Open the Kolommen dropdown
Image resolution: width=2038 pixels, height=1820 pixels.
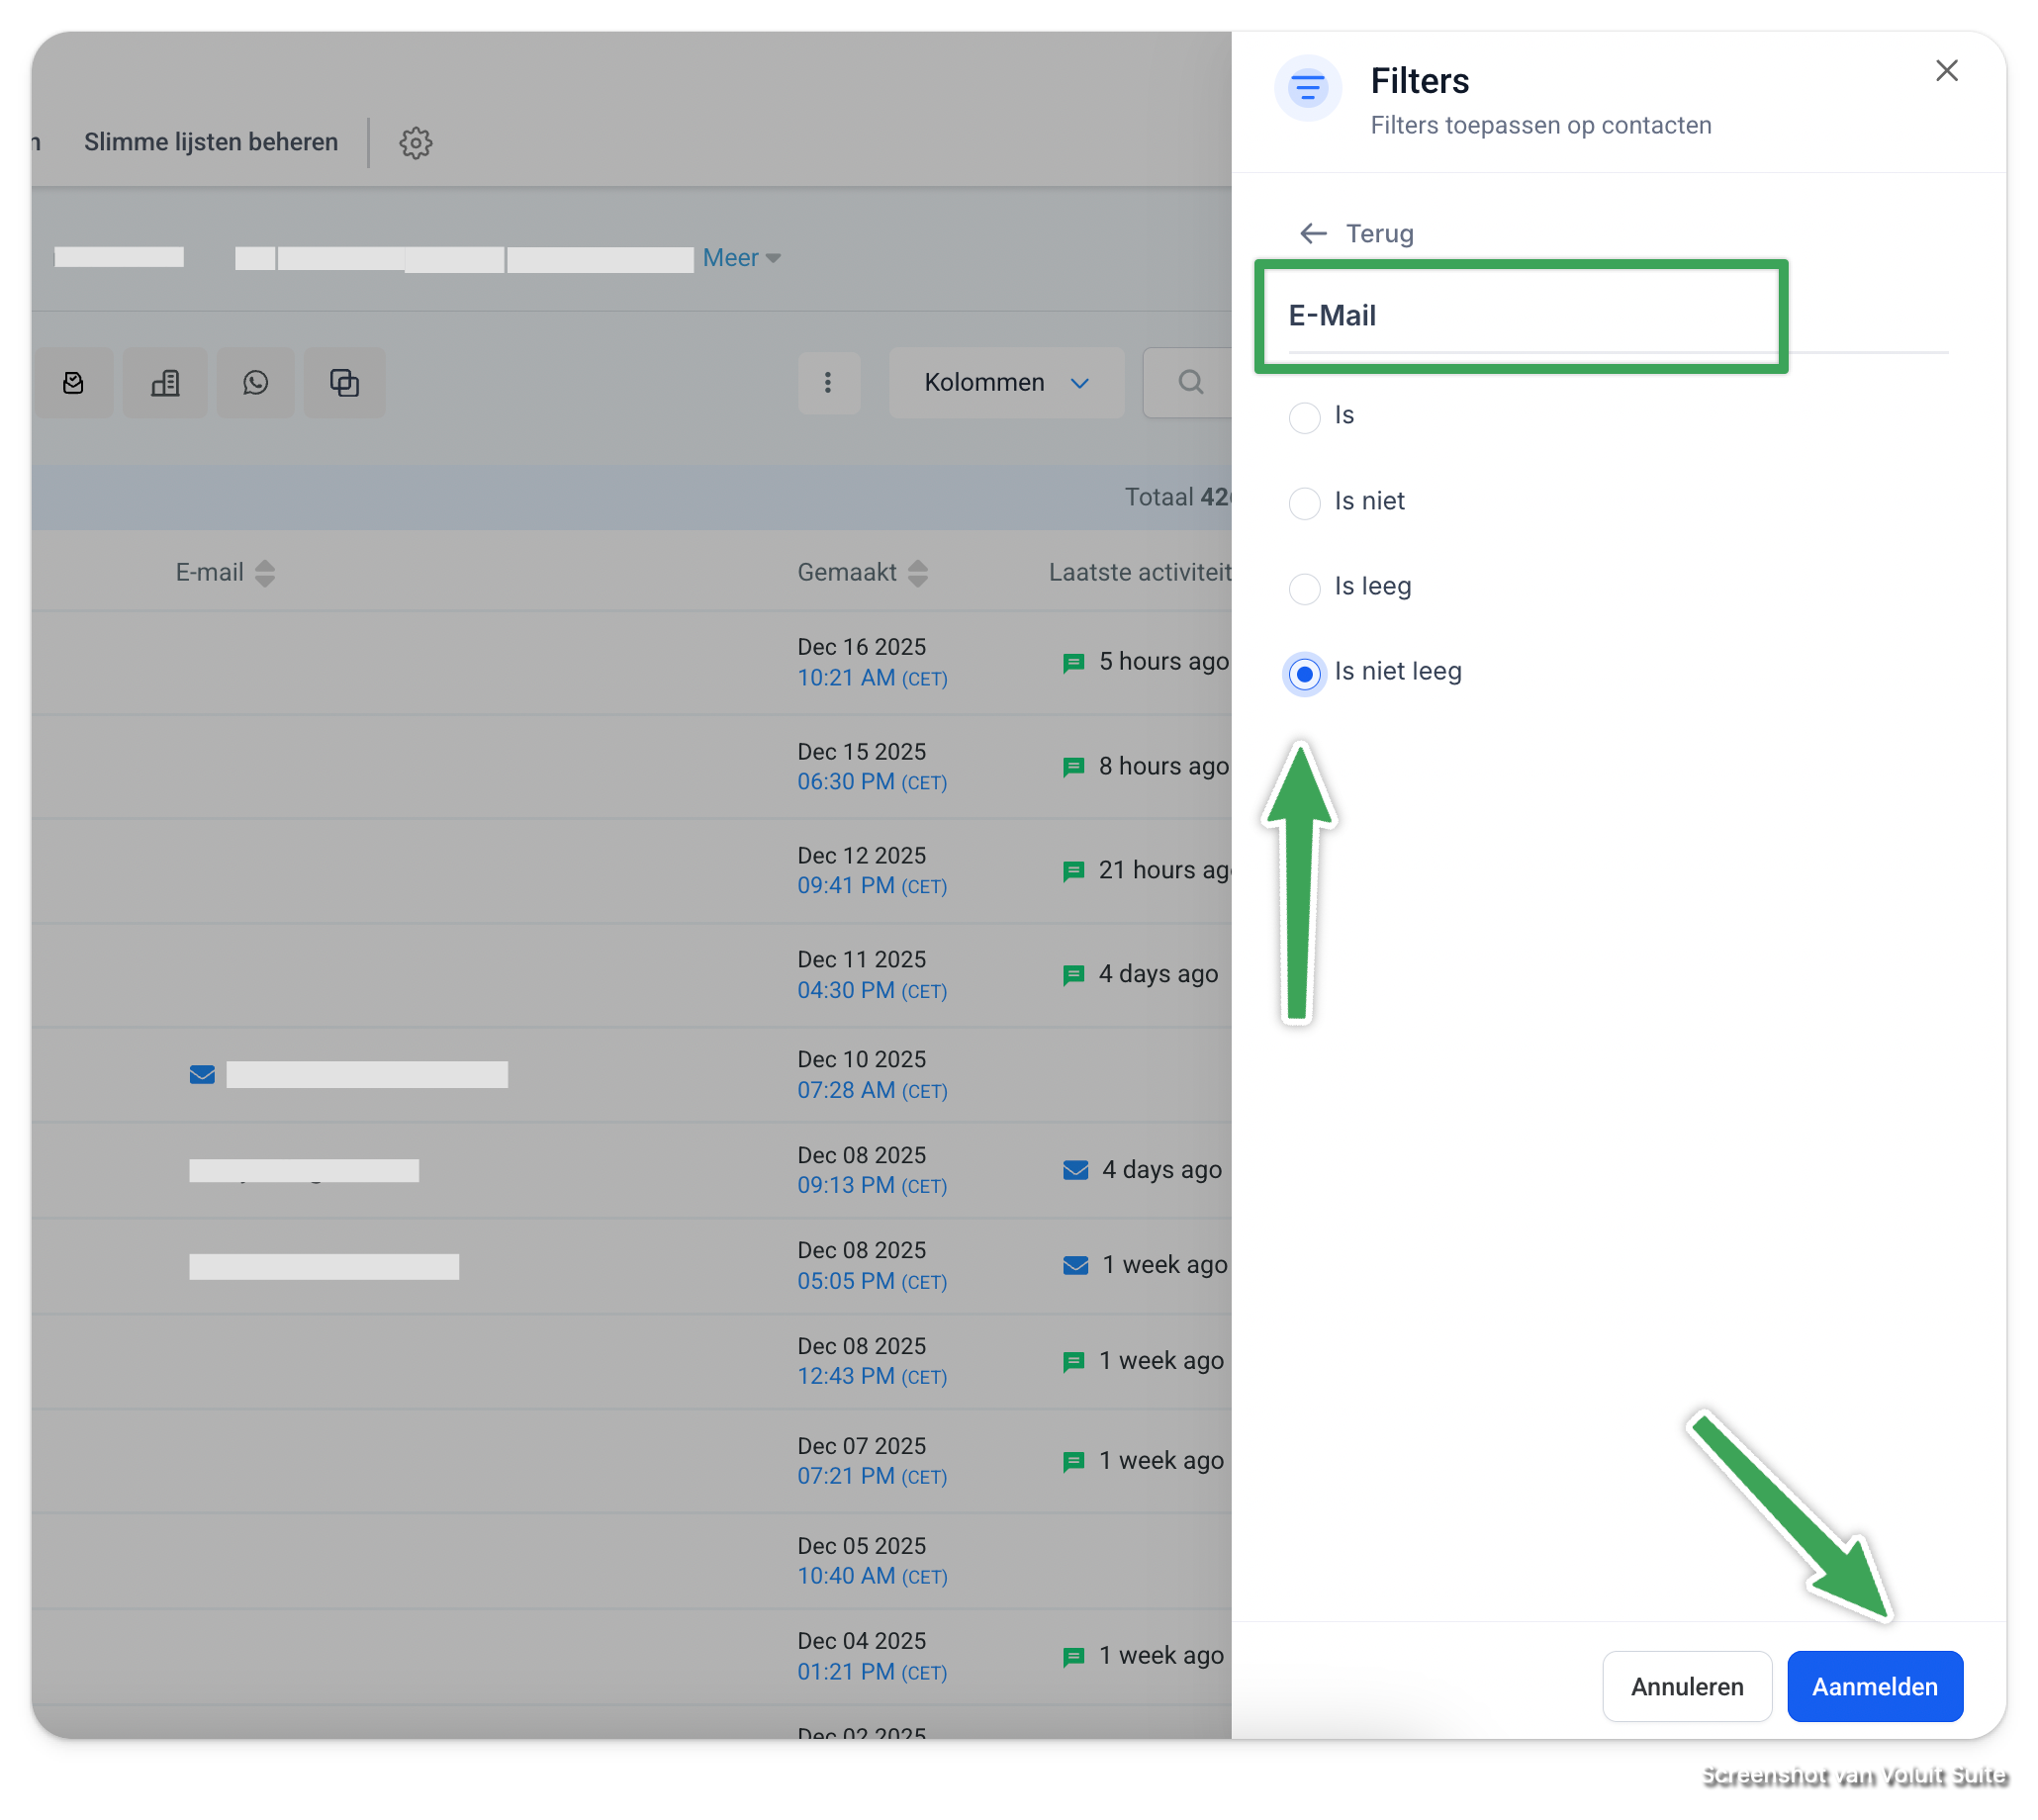tap(1005, 383)
